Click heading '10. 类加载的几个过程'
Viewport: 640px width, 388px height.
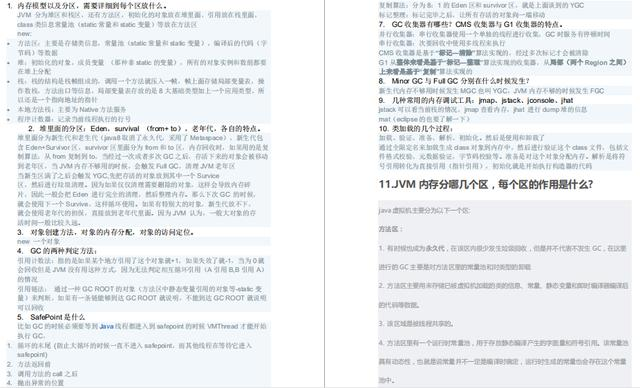coord(416,128)
